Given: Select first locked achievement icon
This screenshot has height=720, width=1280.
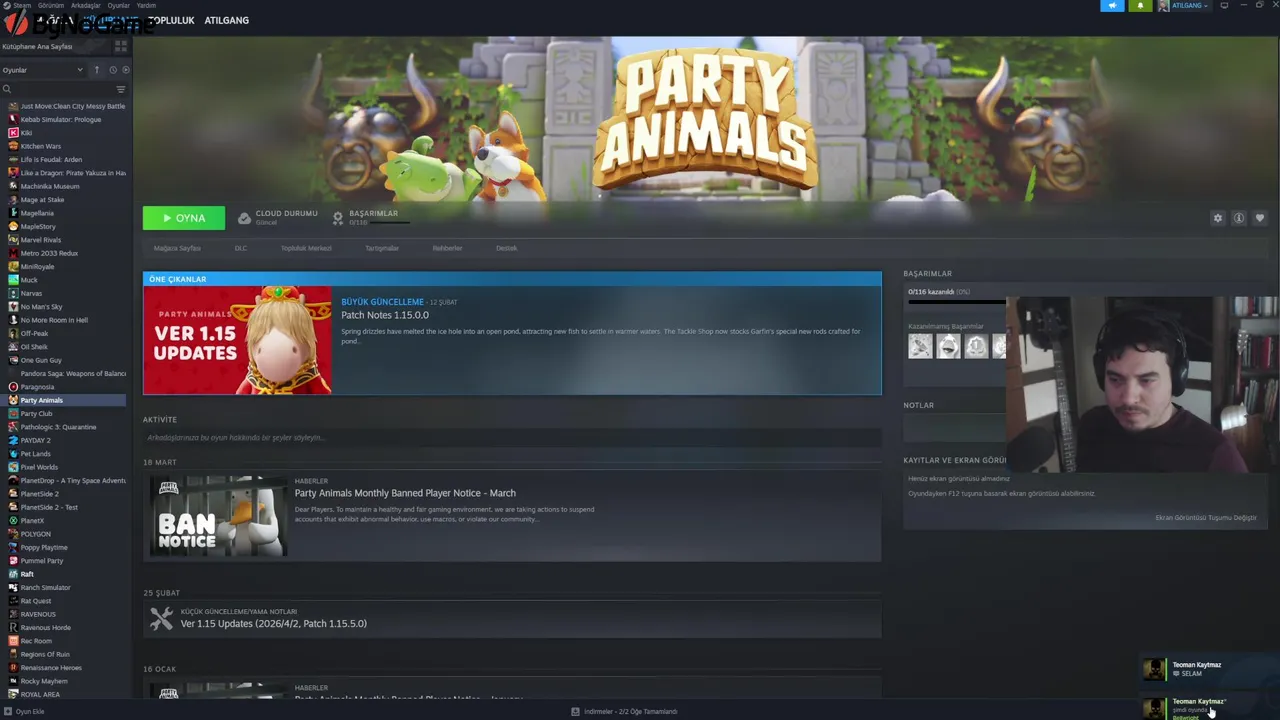Looking at the screenshot, I should point(920,346).
